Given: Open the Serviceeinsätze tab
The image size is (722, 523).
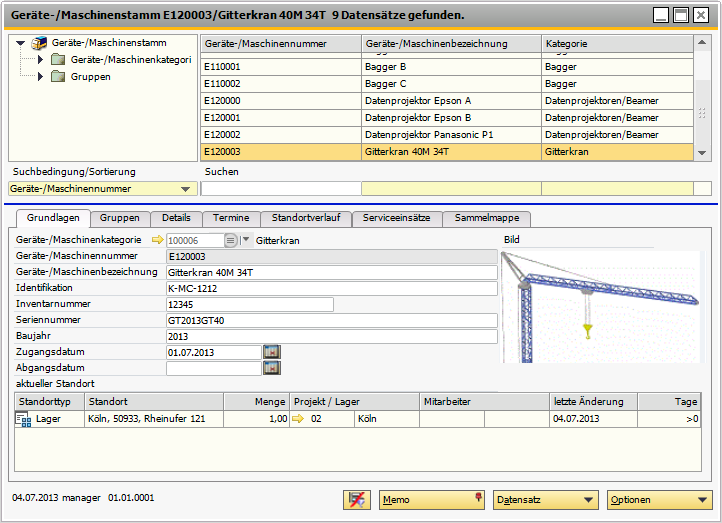Looking at the screenshot, I should 396,219.
